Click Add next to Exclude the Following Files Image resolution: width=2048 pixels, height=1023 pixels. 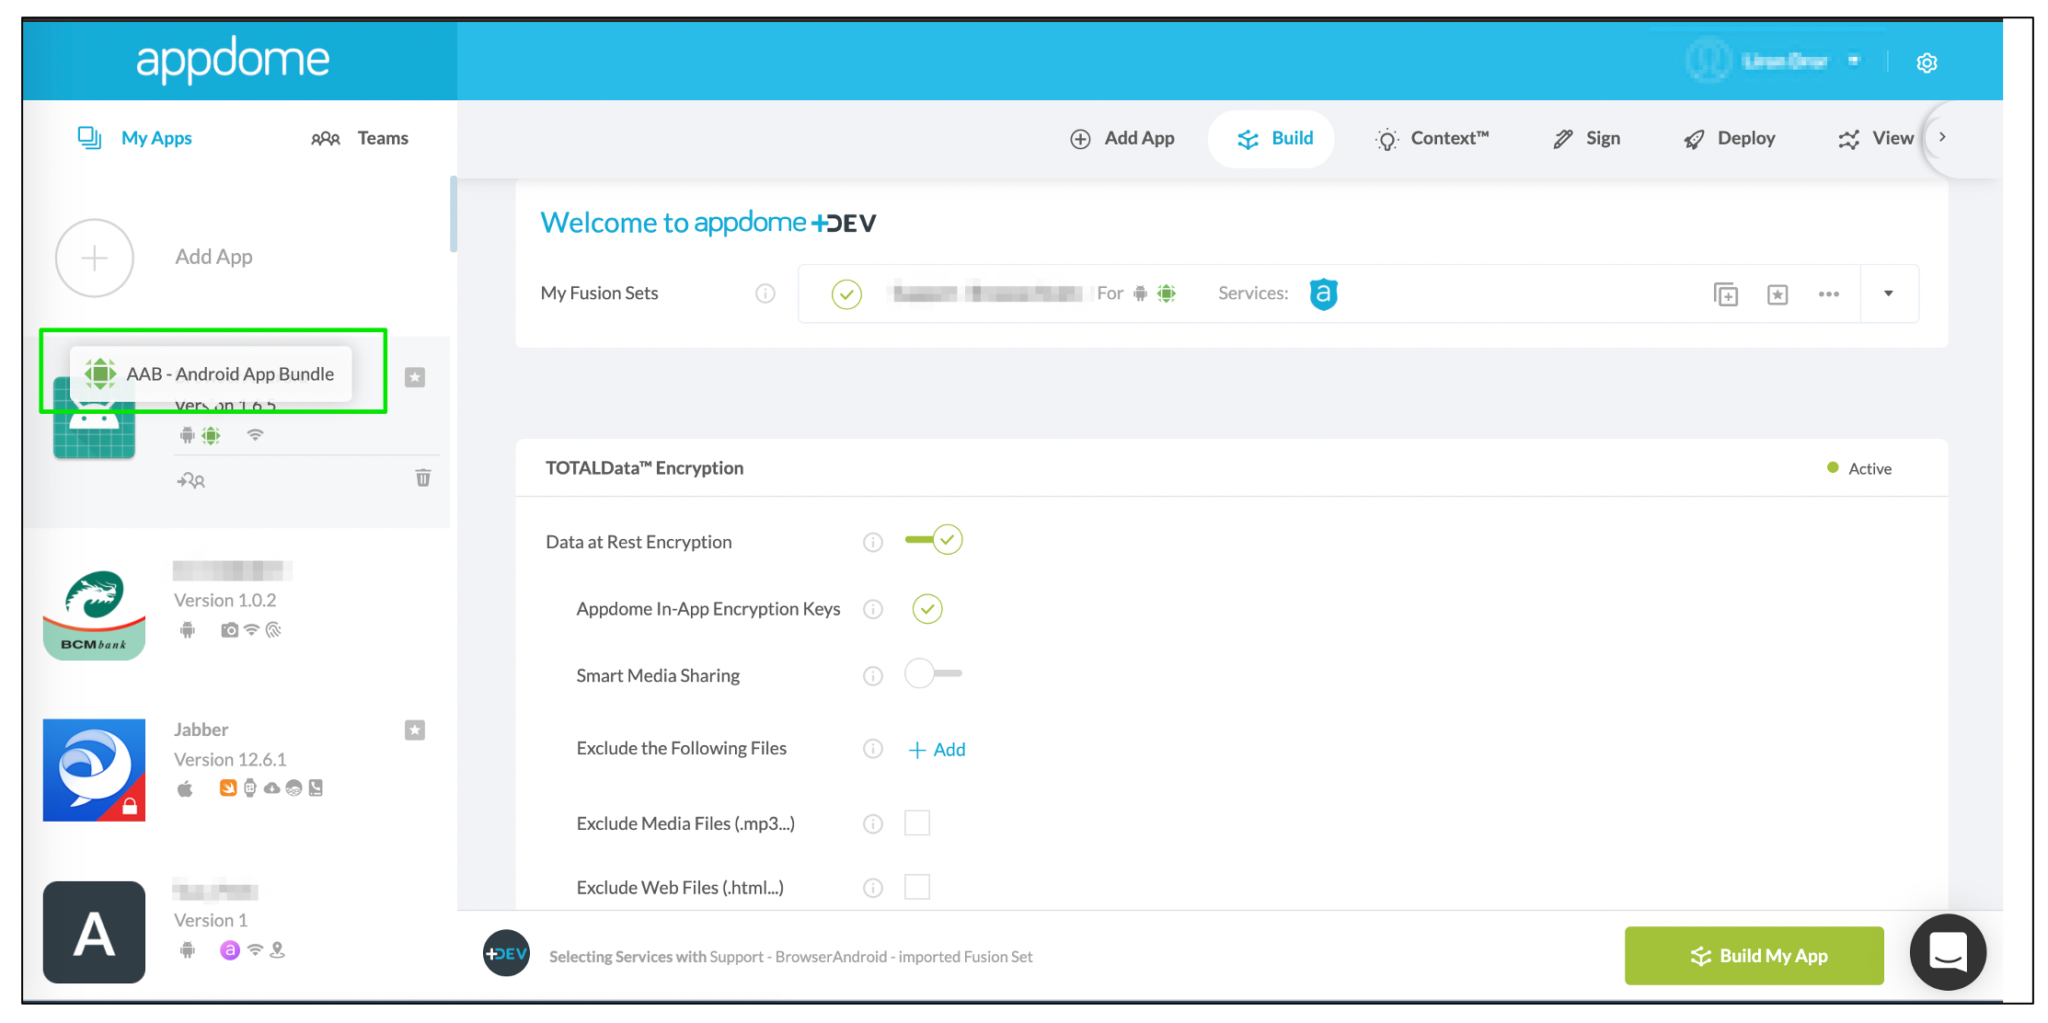[936, 749]
